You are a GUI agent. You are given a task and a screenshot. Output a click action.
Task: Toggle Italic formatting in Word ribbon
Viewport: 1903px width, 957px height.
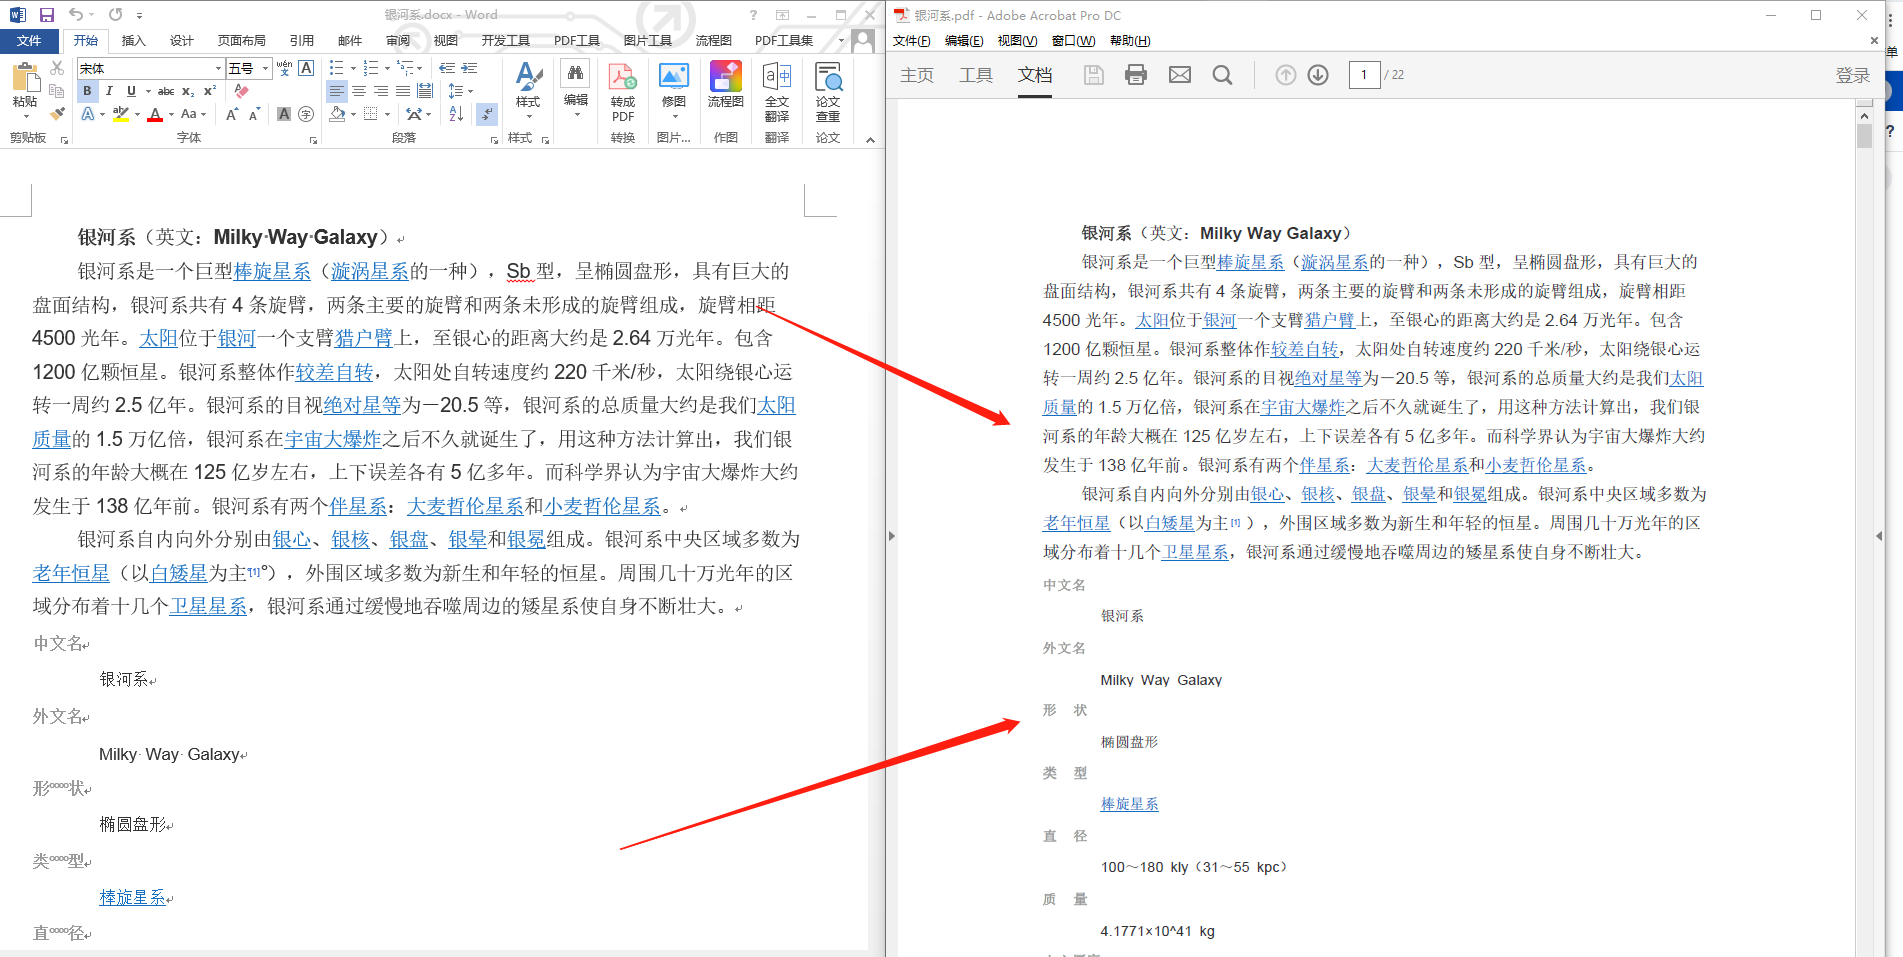[109, 91]
